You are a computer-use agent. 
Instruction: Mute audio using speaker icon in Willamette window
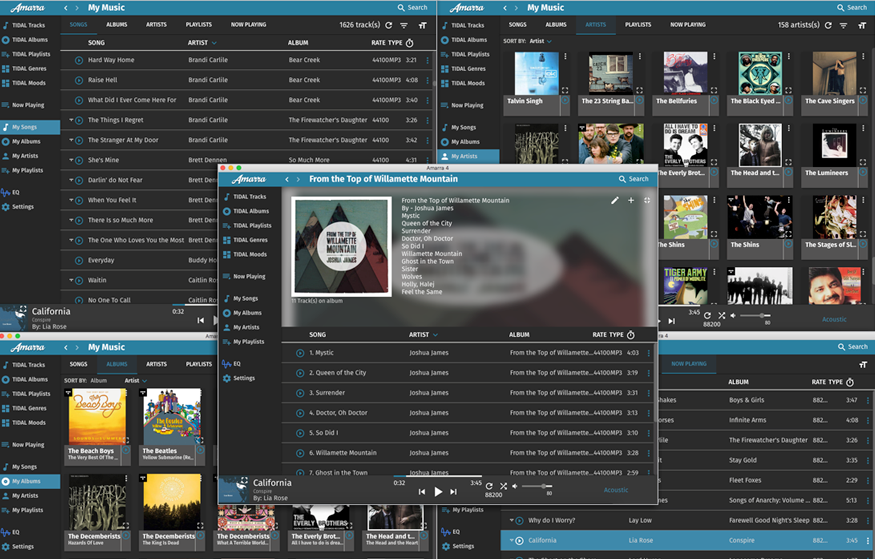[x=515, y=486]
